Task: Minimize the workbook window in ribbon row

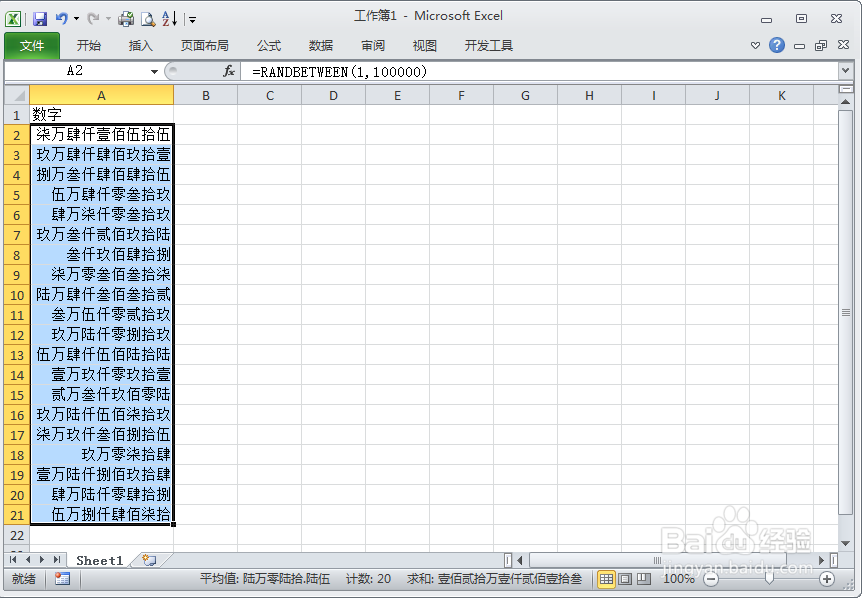Action: (x=799, y=46)
